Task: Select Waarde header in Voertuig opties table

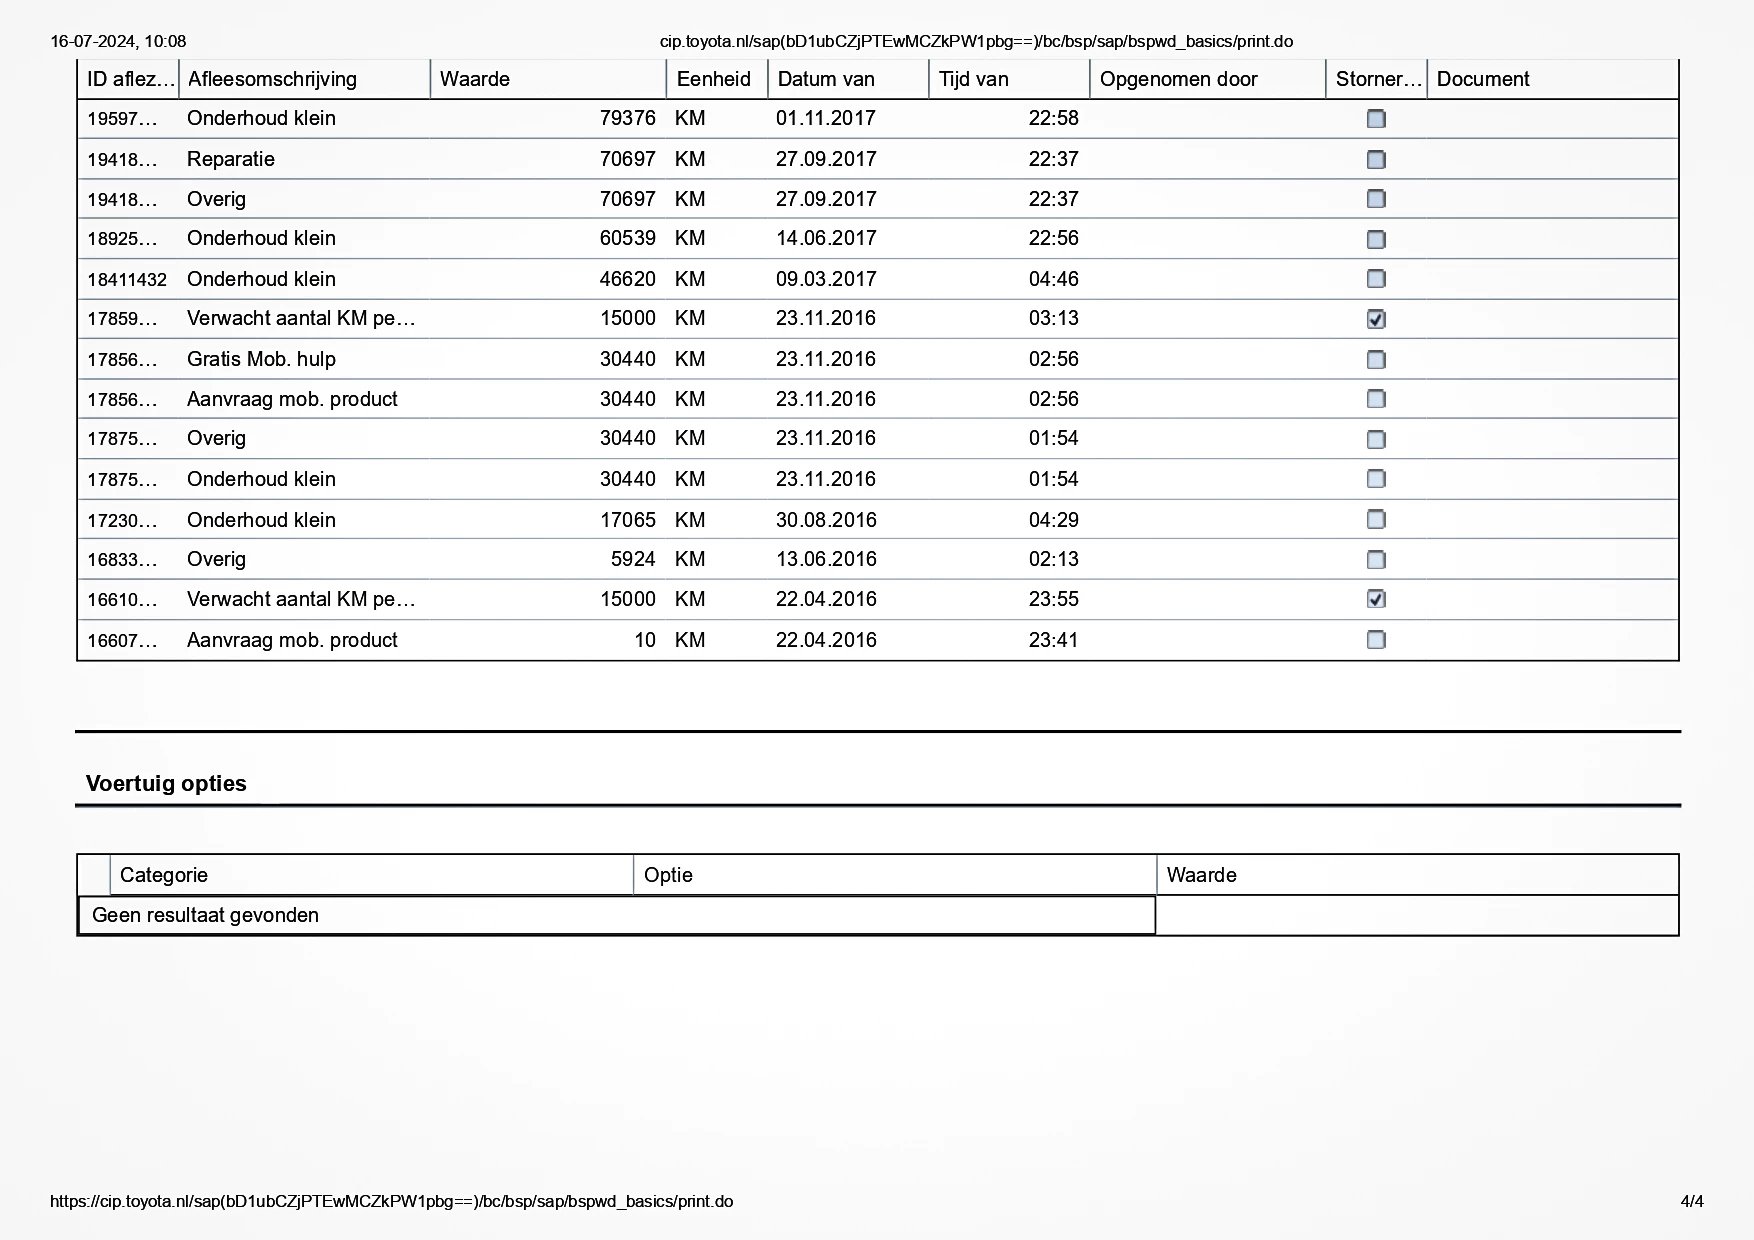Action: 1417,875
